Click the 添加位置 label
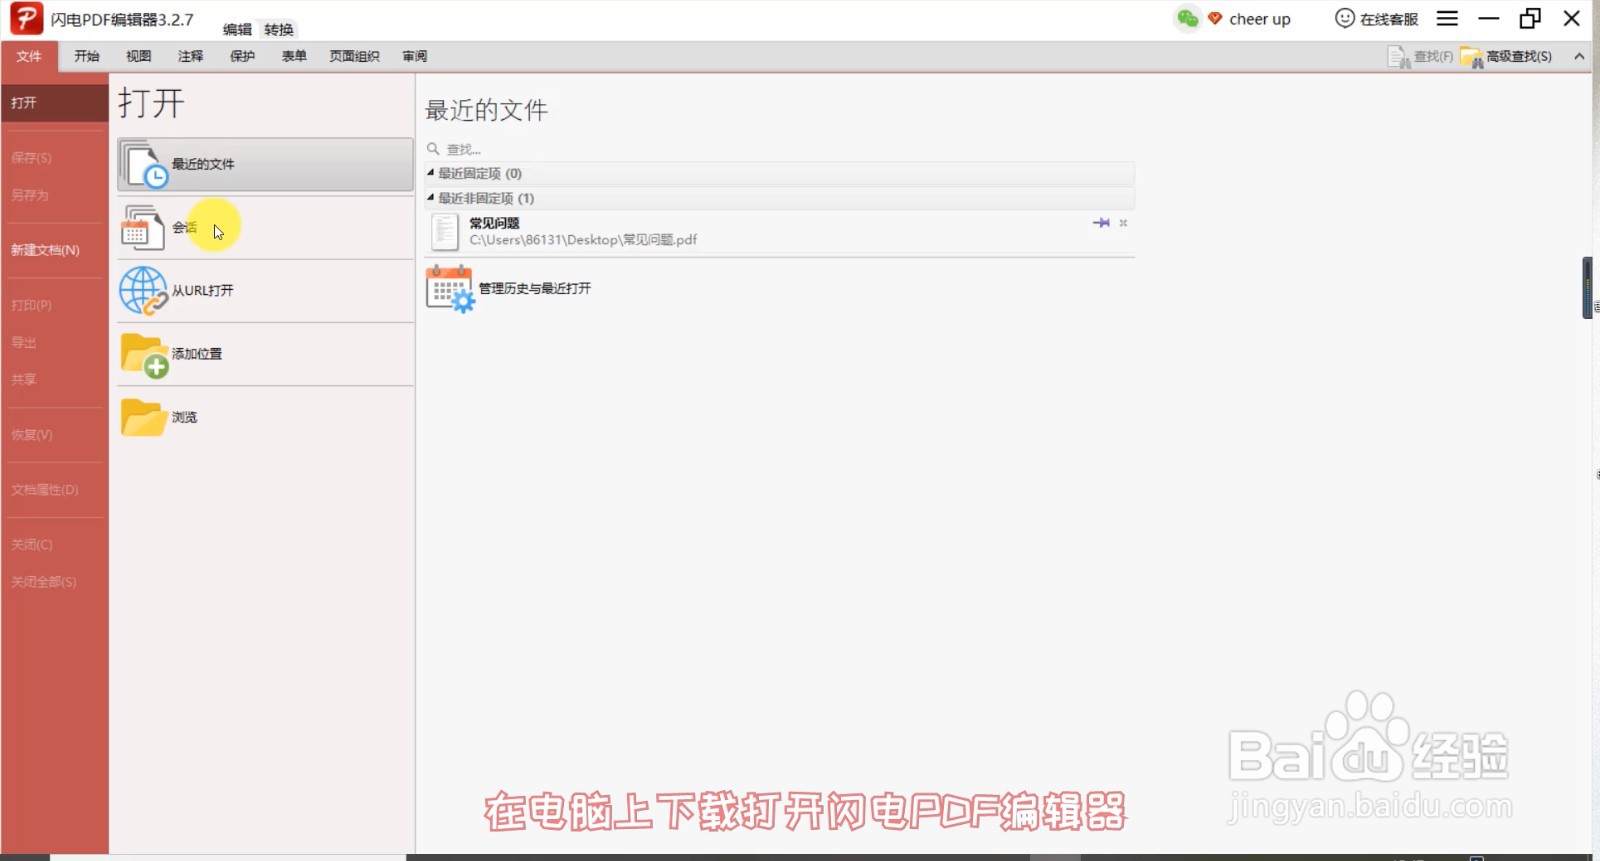Image resolution: width=1600 pixels, height=861 pixels. click(197, 354)
